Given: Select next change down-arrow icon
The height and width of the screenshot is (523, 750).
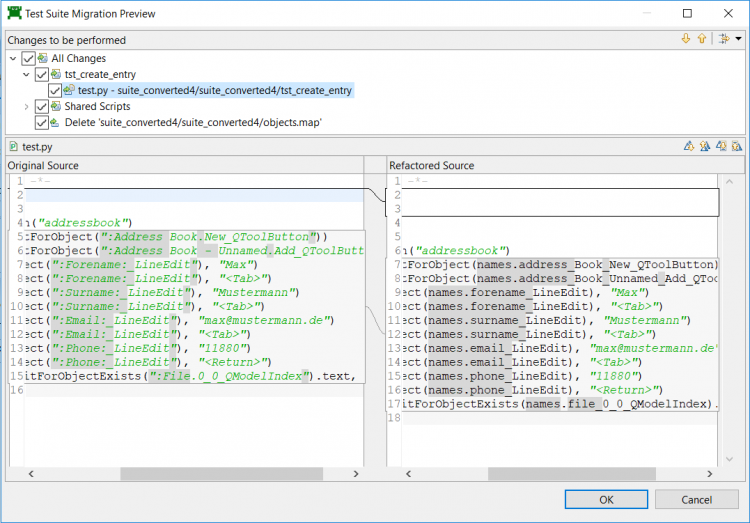Looking at the screenshot, I should [x=686, y=39].
